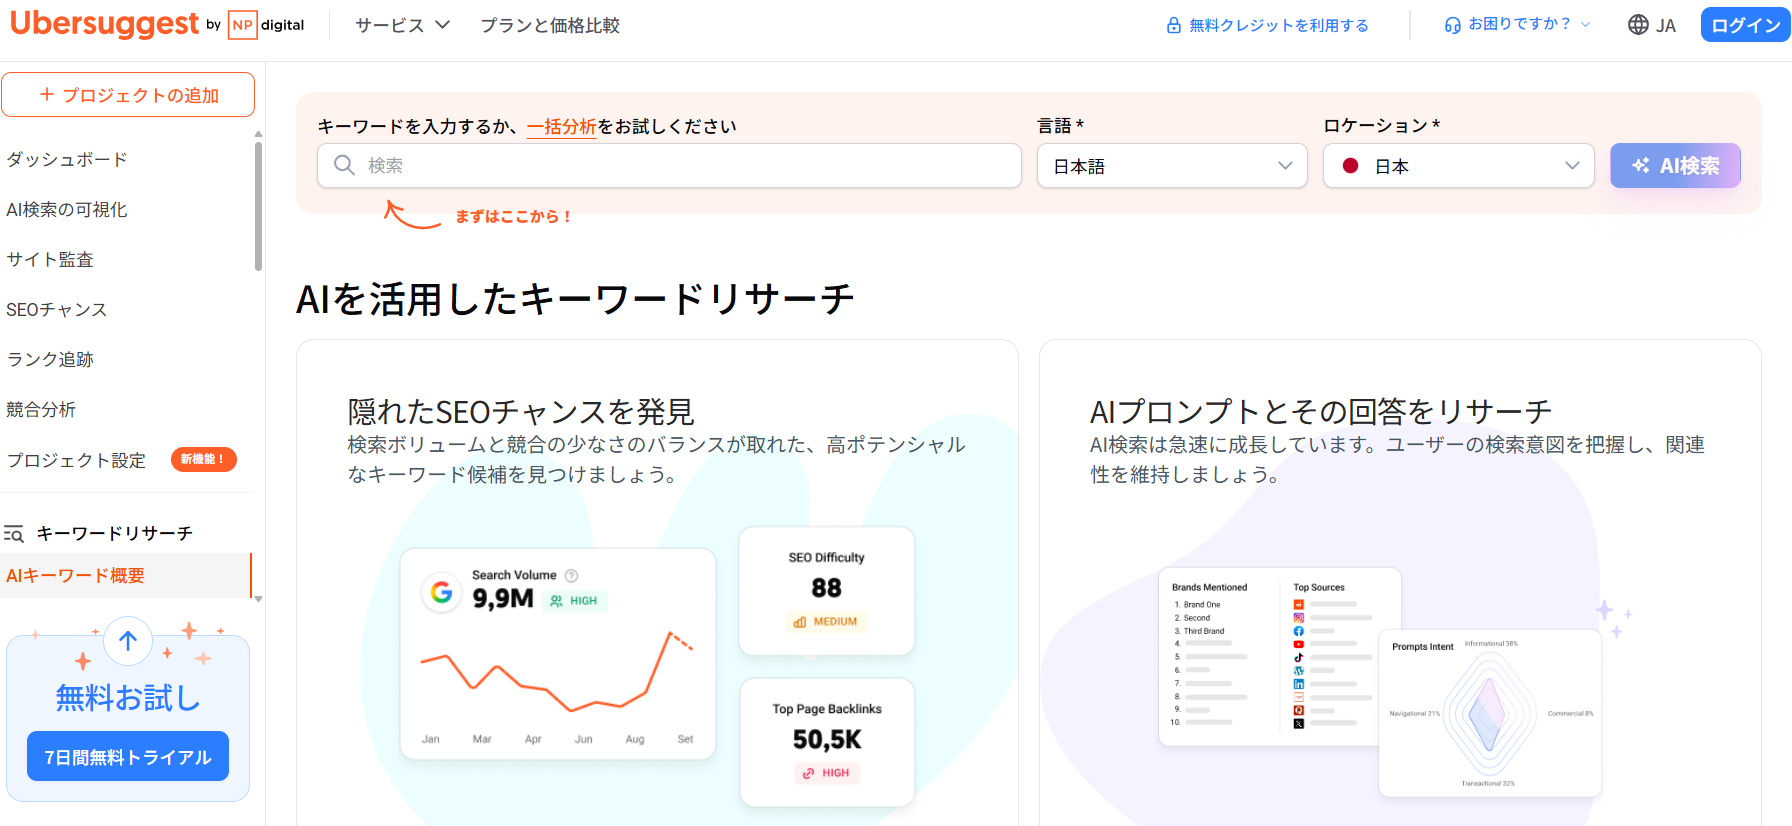
Task: Click the 隠れたSEOチャンスを発見 heading
Action: [521, 411]
